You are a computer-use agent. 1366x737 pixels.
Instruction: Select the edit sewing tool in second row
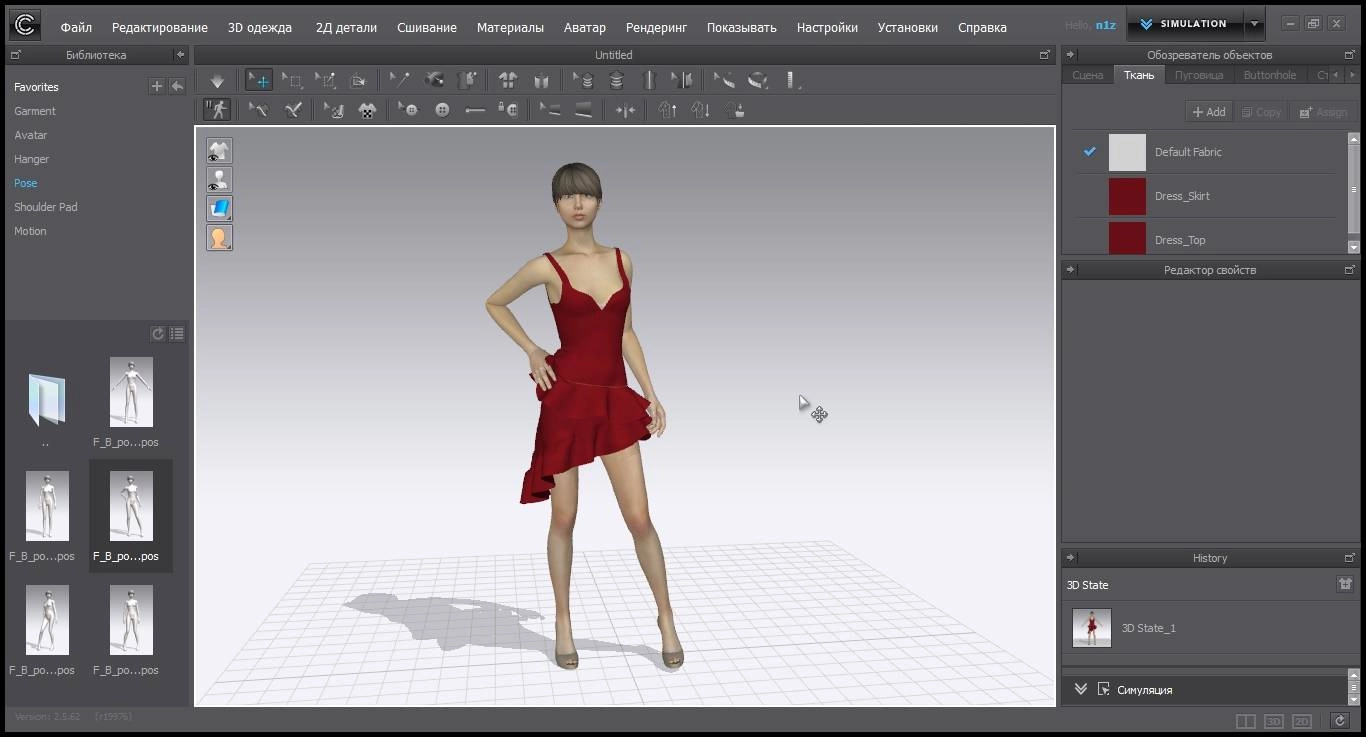tap(258, 110)
